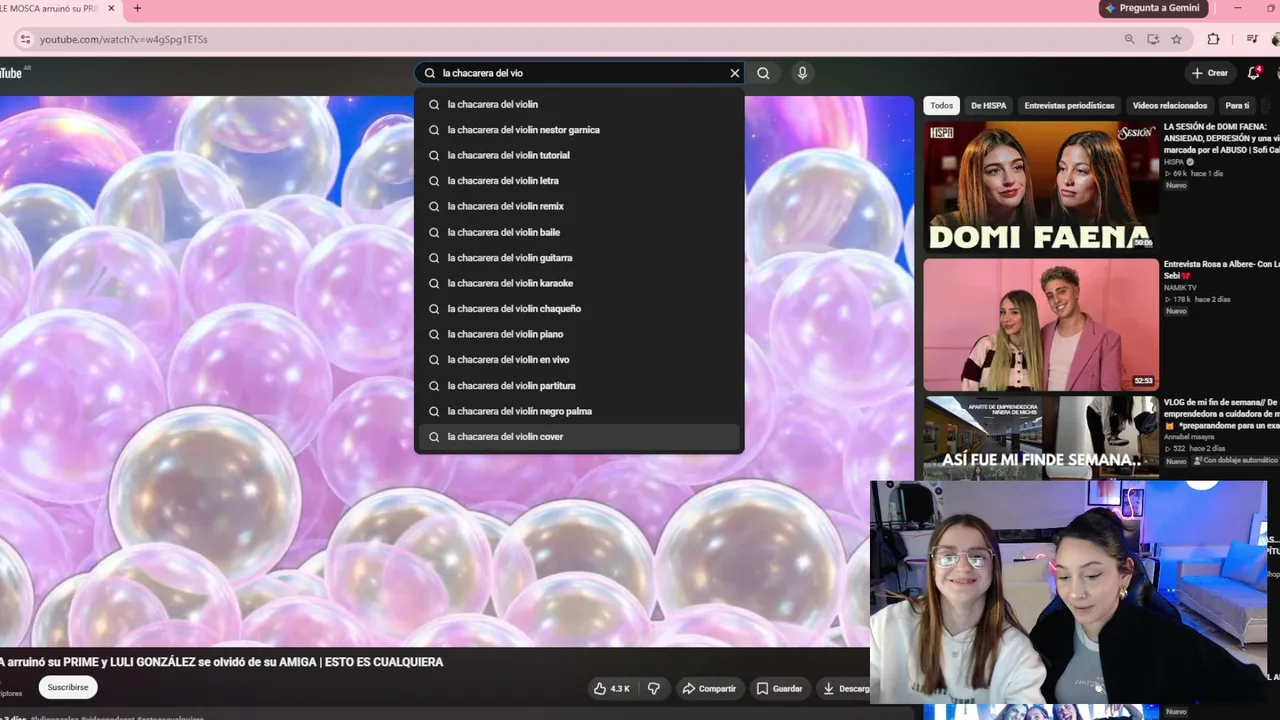This screenshot has height=720, width=1280.
Task: Select the De HISPA filter chip
Action: click(988, 105)
